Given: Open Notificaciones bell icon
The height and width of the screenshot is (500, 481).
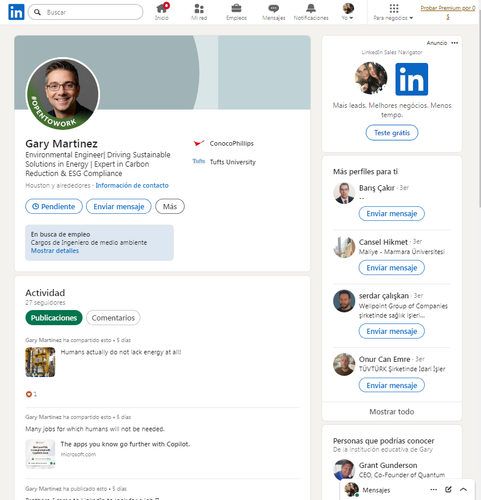Looking at the screenshot, I should pyautogui.click(x=311, y=12).
